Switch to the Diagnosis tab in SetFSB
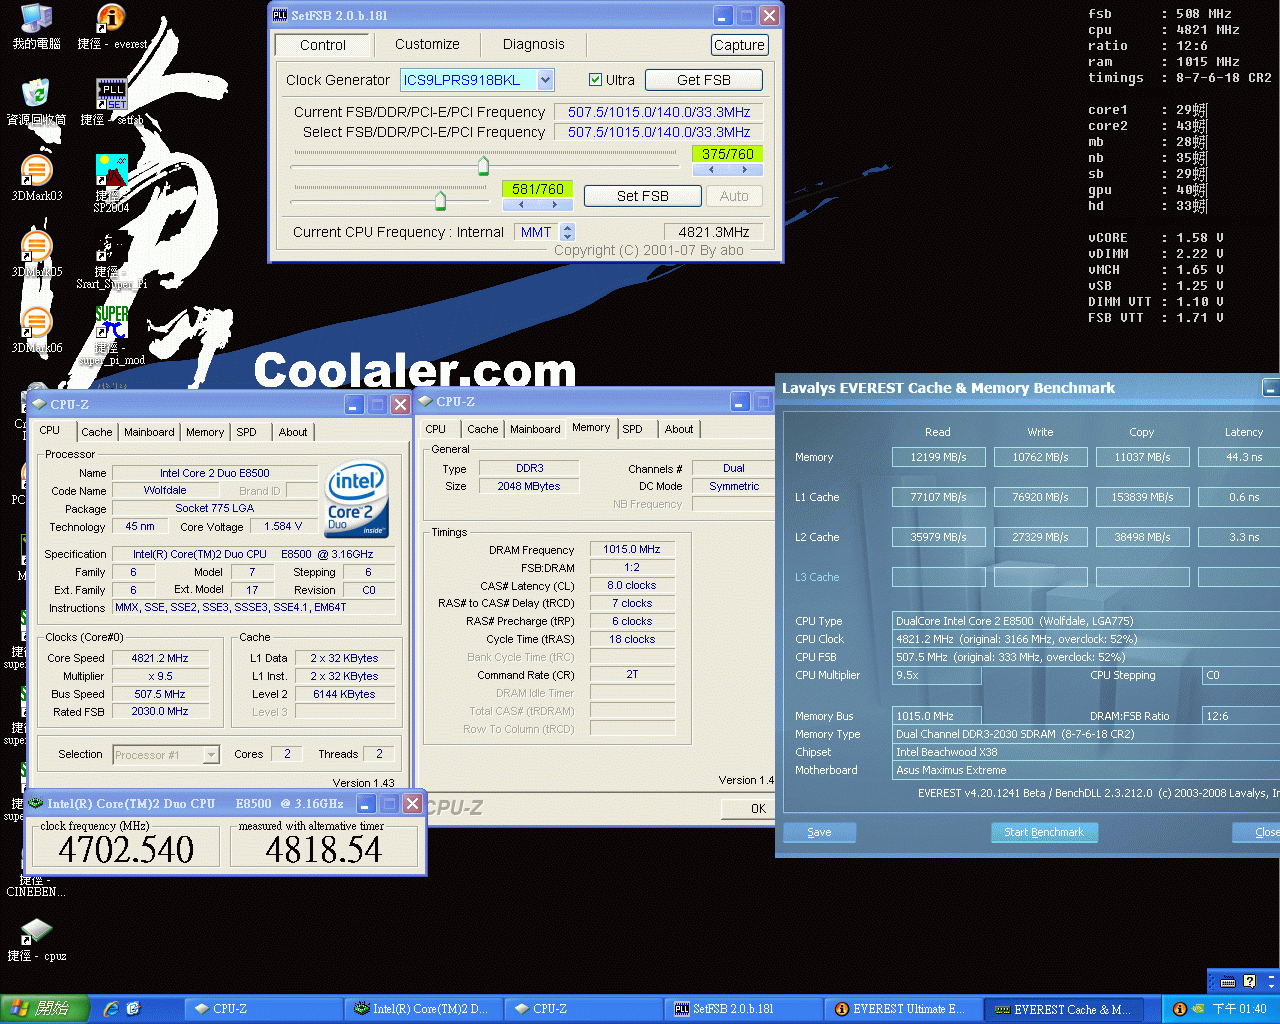 click(x=534, y=44)
